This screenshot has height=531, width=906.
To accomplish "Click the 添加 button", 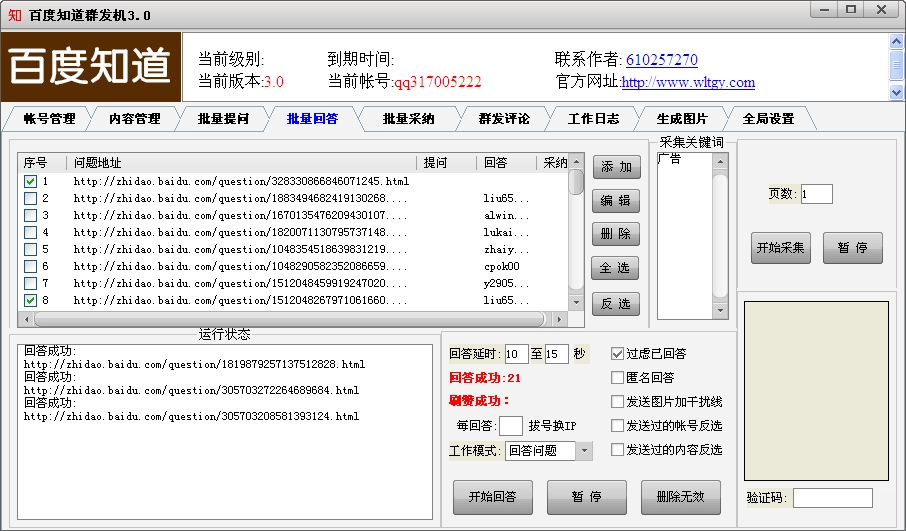I will click(617, 167).
